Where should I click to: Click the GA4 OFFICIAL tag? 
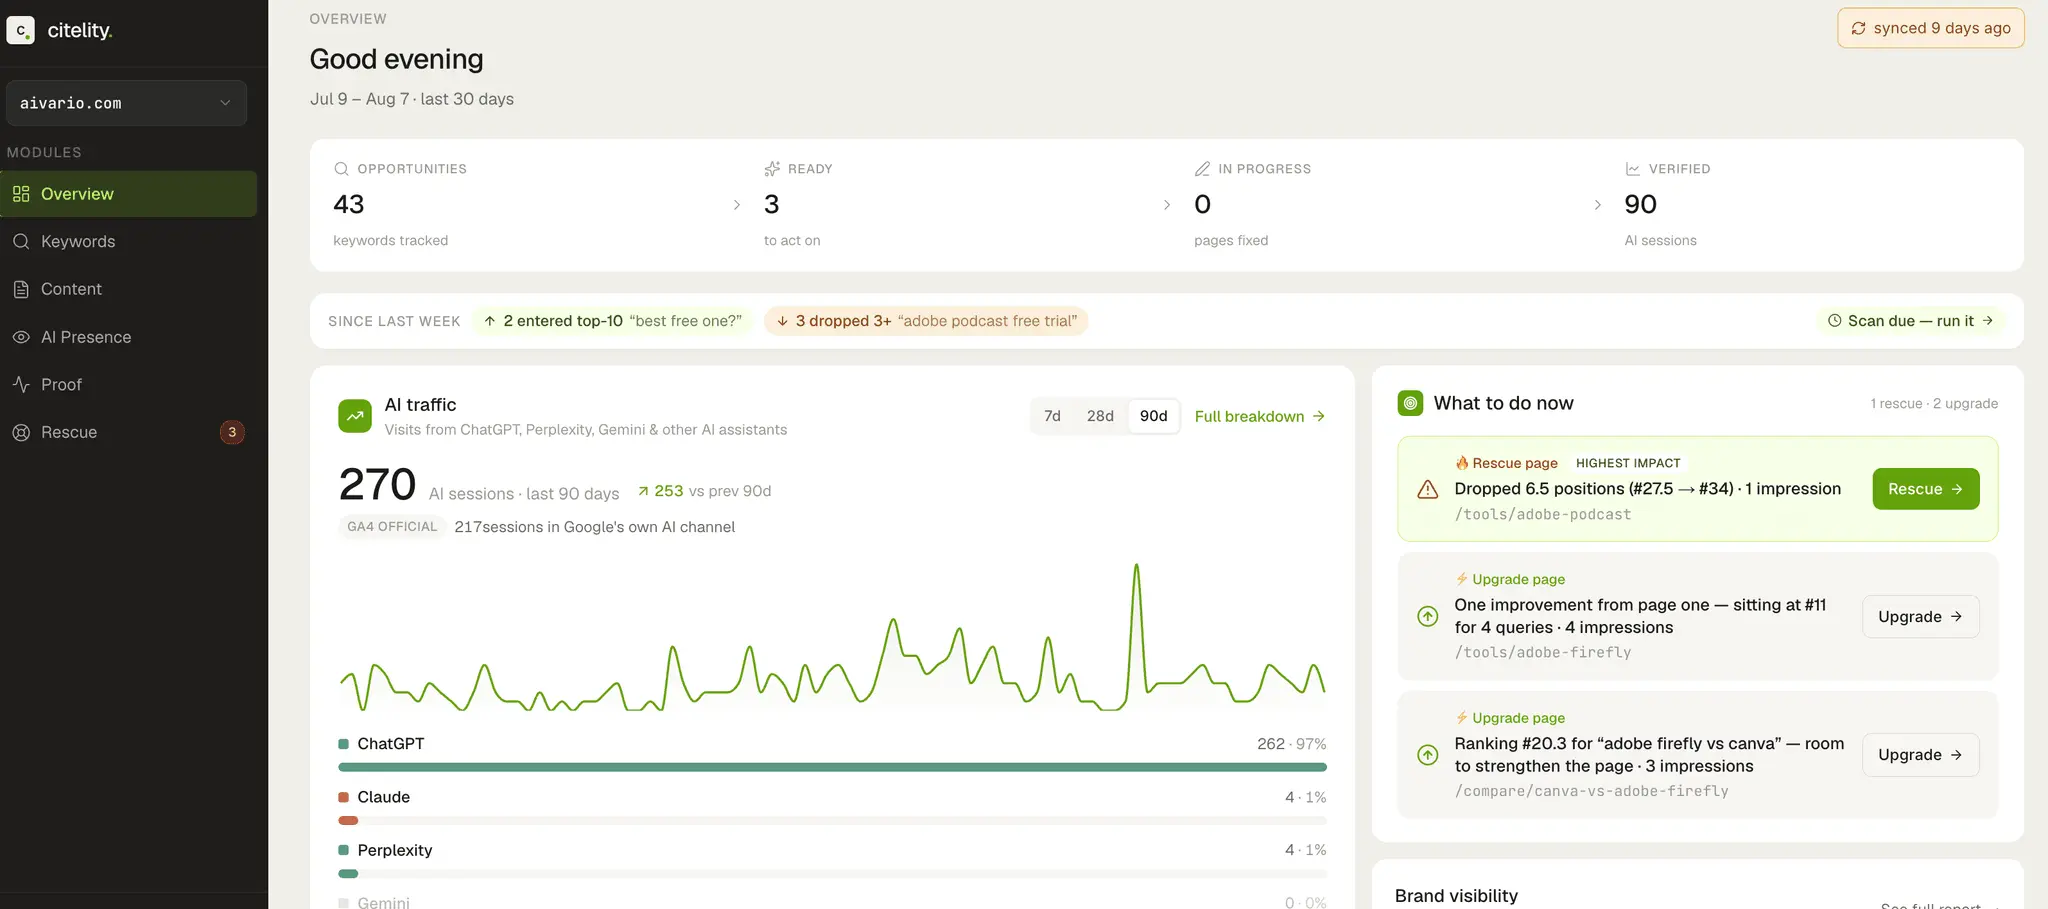point(392,527)
